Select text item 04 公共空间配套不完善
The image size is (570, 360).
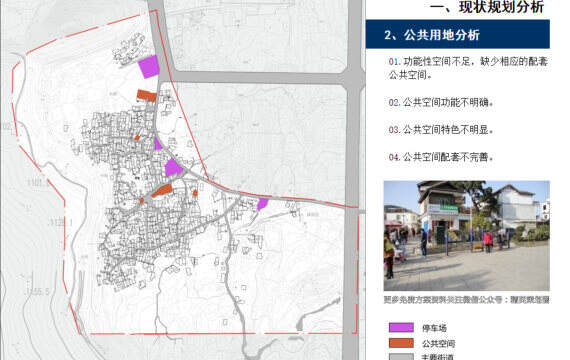[x=441, y=157]
